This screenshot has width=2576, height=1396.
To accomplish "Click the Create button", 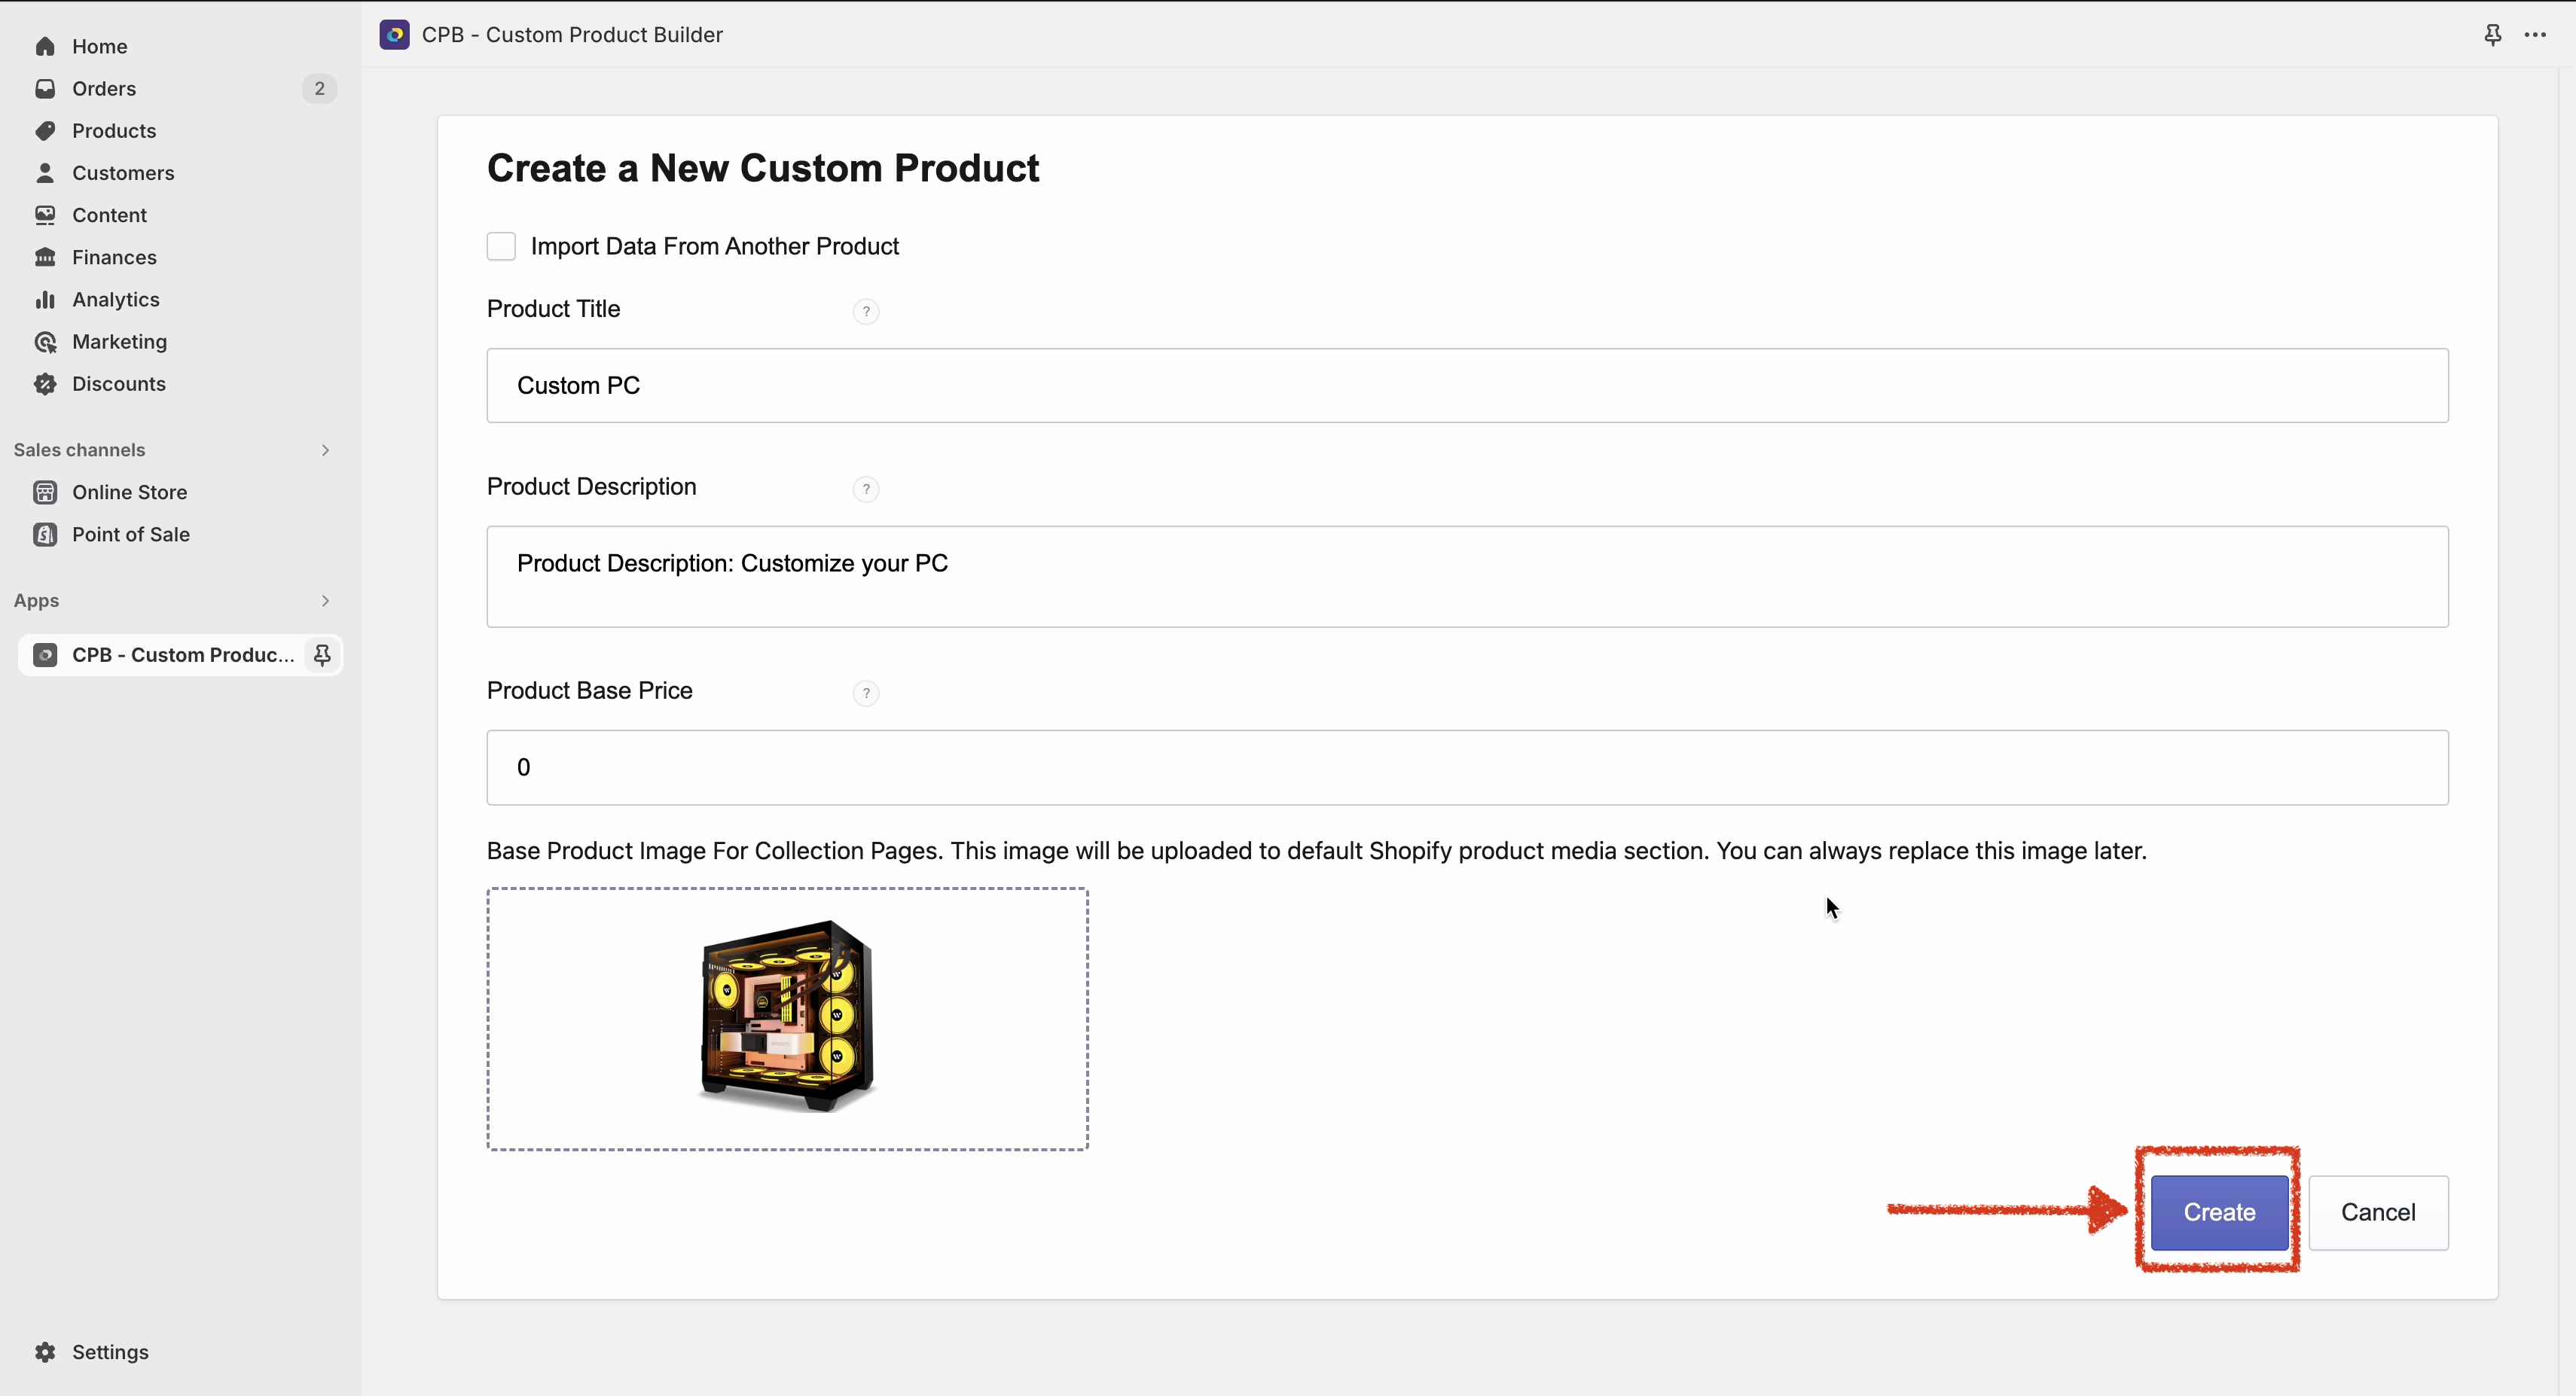I will 2219,1212.
